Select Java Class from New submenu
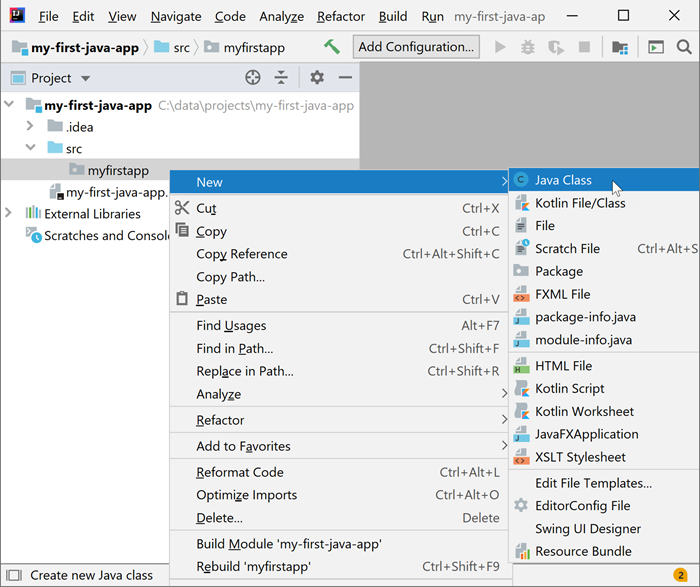This screenshot has height=587, width=700. pos(563,180)
